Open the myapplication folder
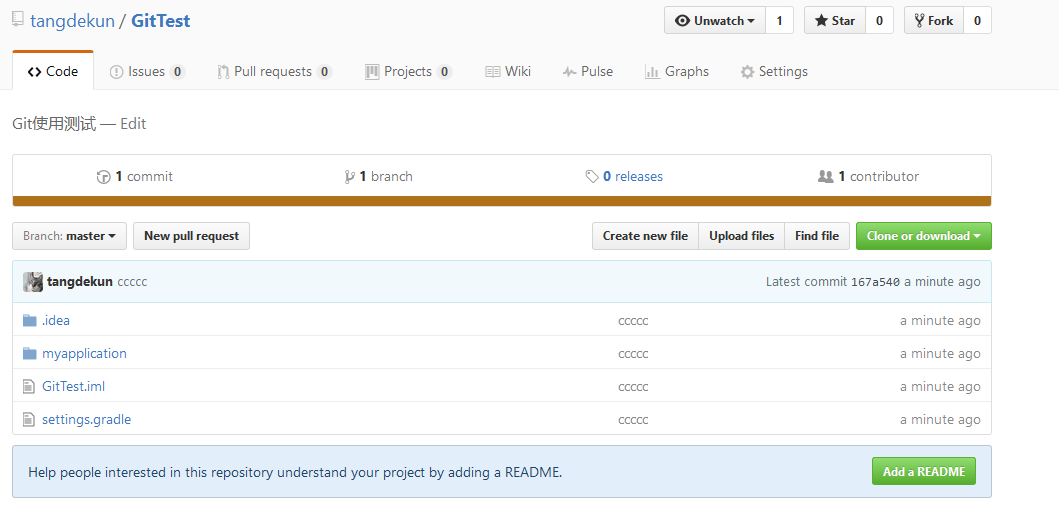1059x516 pixels. pyautogui.click(x=84, y=353)
